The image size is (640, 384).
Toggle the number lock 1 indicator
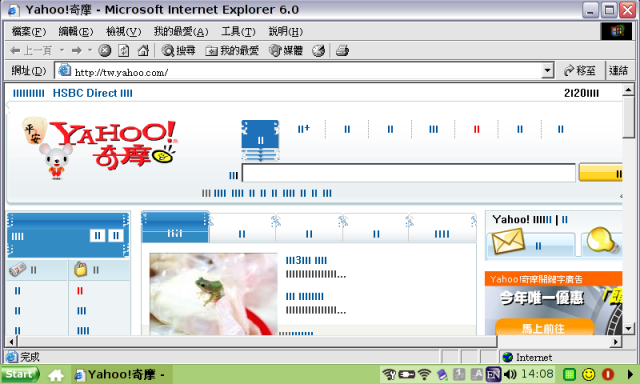click(459, 374)
